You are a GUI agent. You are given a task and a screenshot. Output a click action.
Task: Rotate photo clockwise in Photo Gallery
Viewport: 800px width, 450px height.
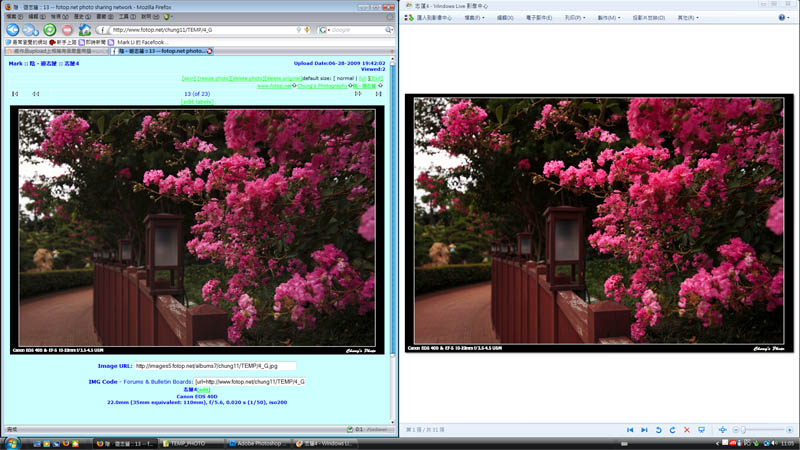672,430
